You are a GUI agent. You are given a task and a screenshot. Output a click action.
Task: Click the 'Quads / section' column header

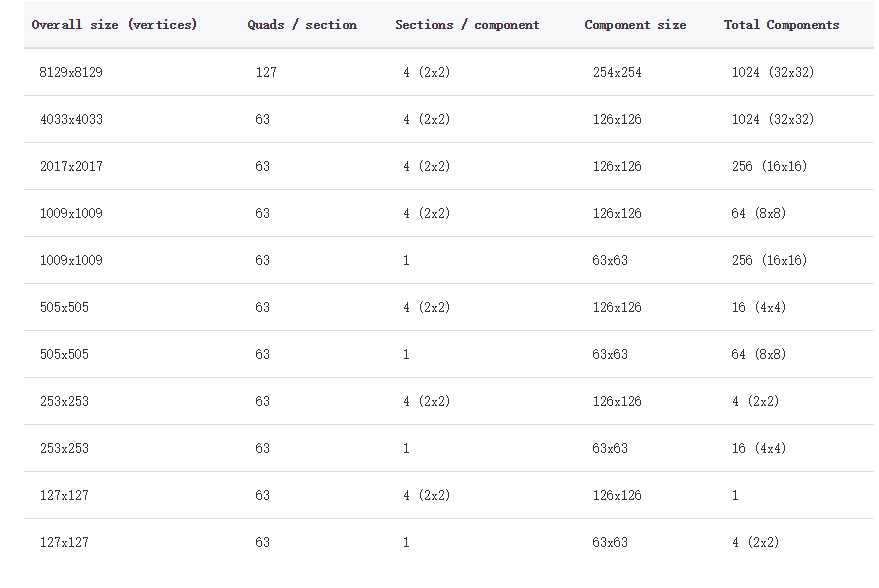[x=302, y=25]
